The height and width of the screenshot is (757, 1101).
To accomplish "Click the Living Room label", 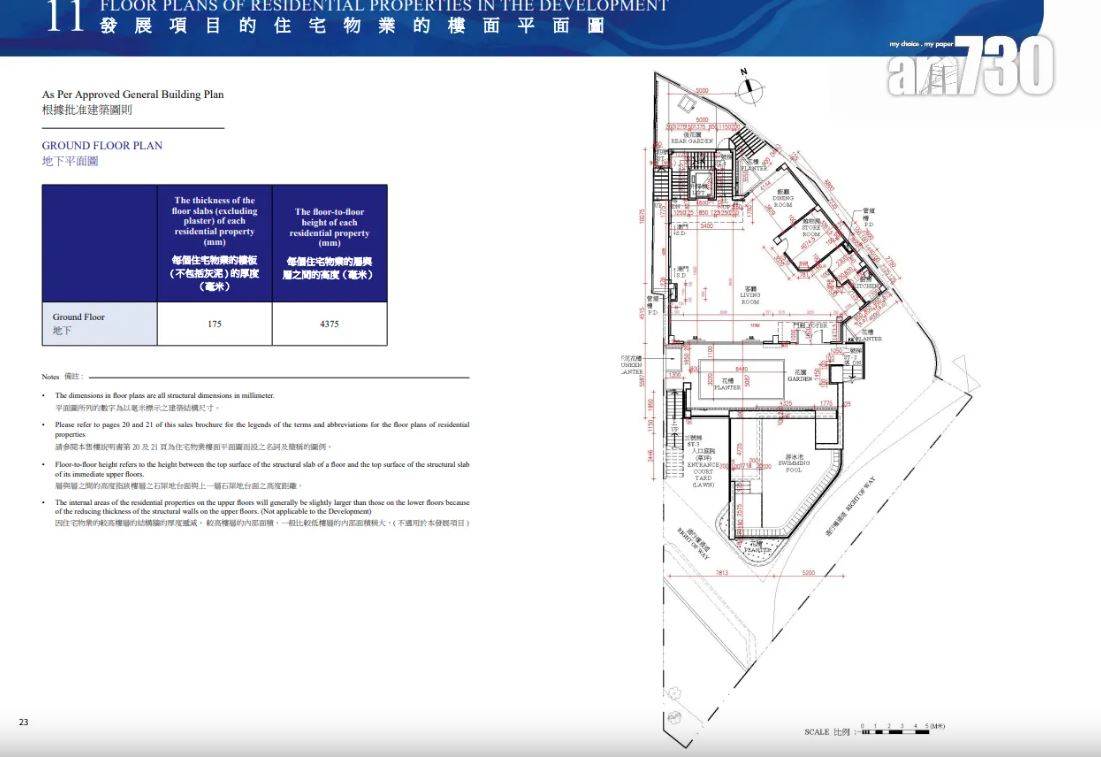I will click(750, 294).
